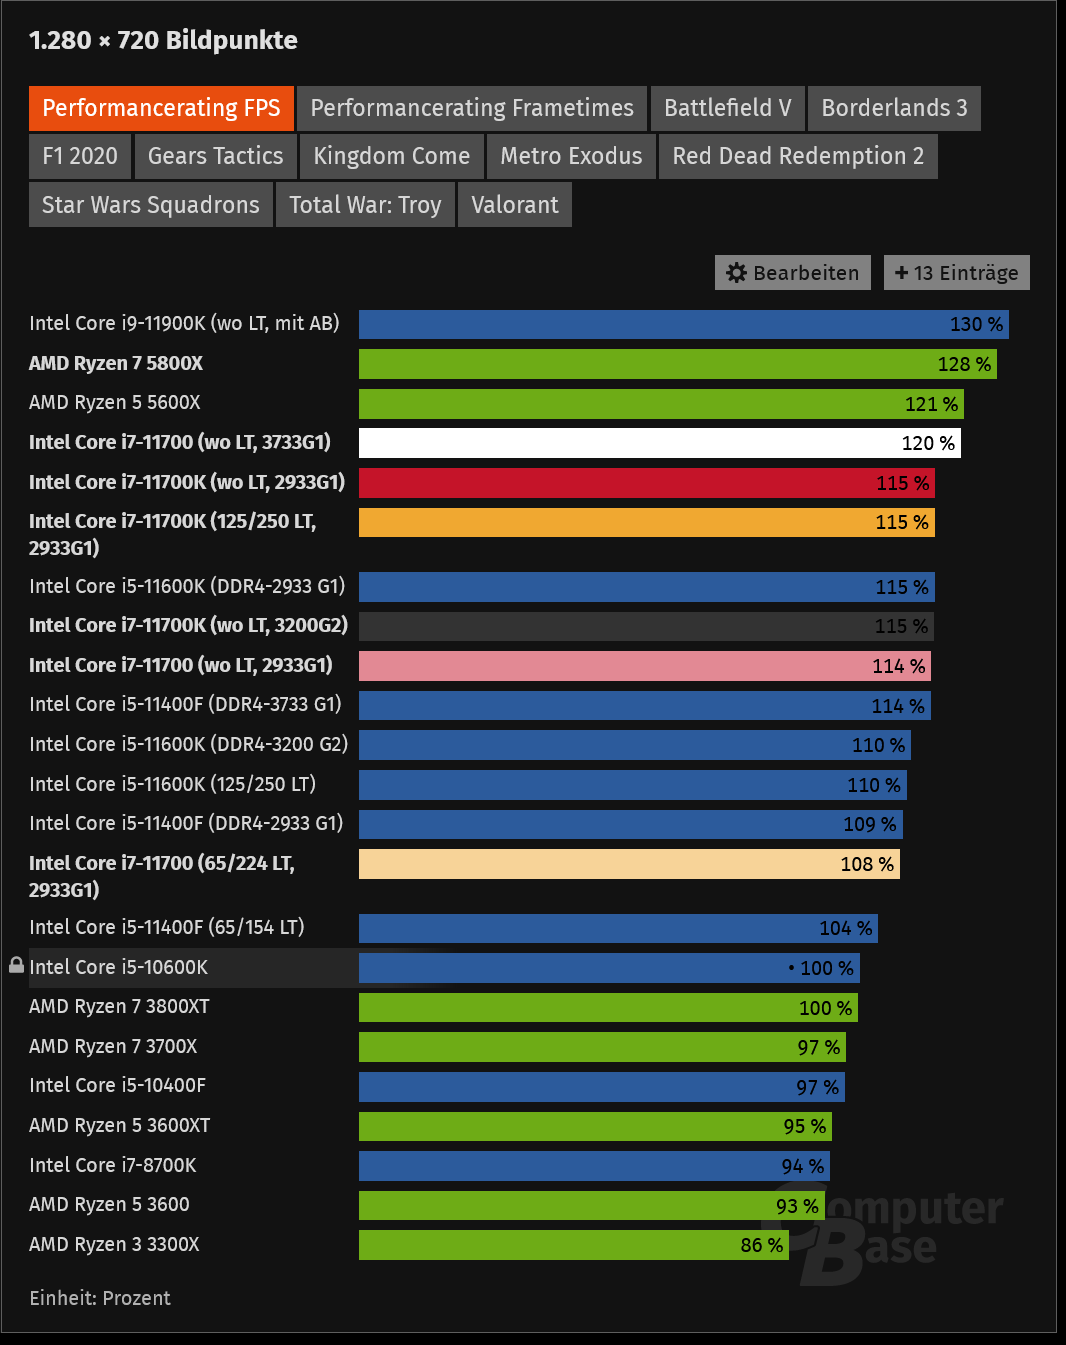Click the beige 108 % bar
Viewport: 1066px width, 1345px height.
click(629, 864)
